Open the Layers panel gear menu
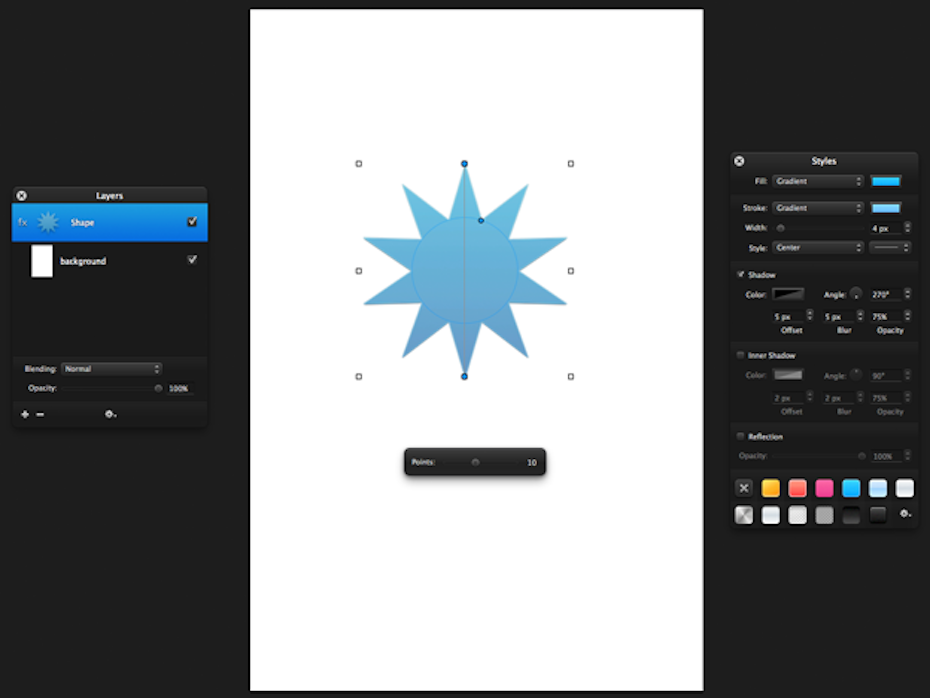930x698 pixels. [x=110, y=414]
